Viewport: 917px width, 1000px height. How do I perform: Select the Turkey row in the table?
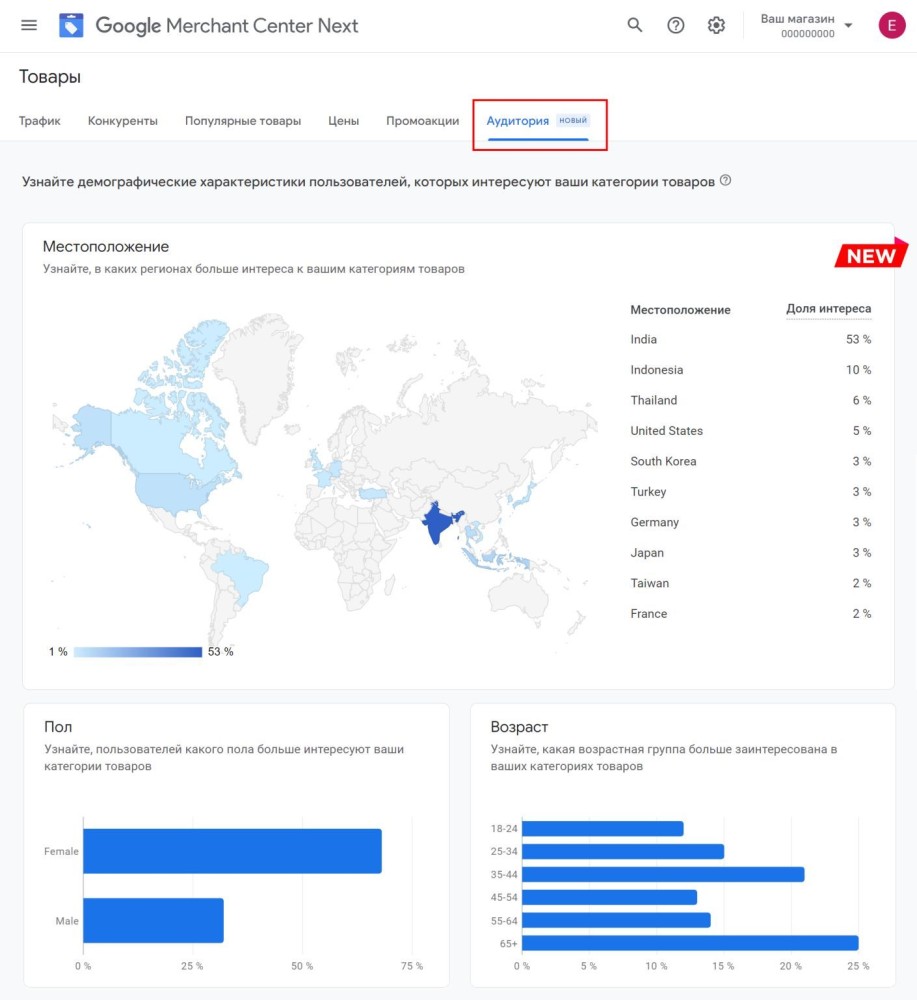pyautogui.click(x=751, y=492)
